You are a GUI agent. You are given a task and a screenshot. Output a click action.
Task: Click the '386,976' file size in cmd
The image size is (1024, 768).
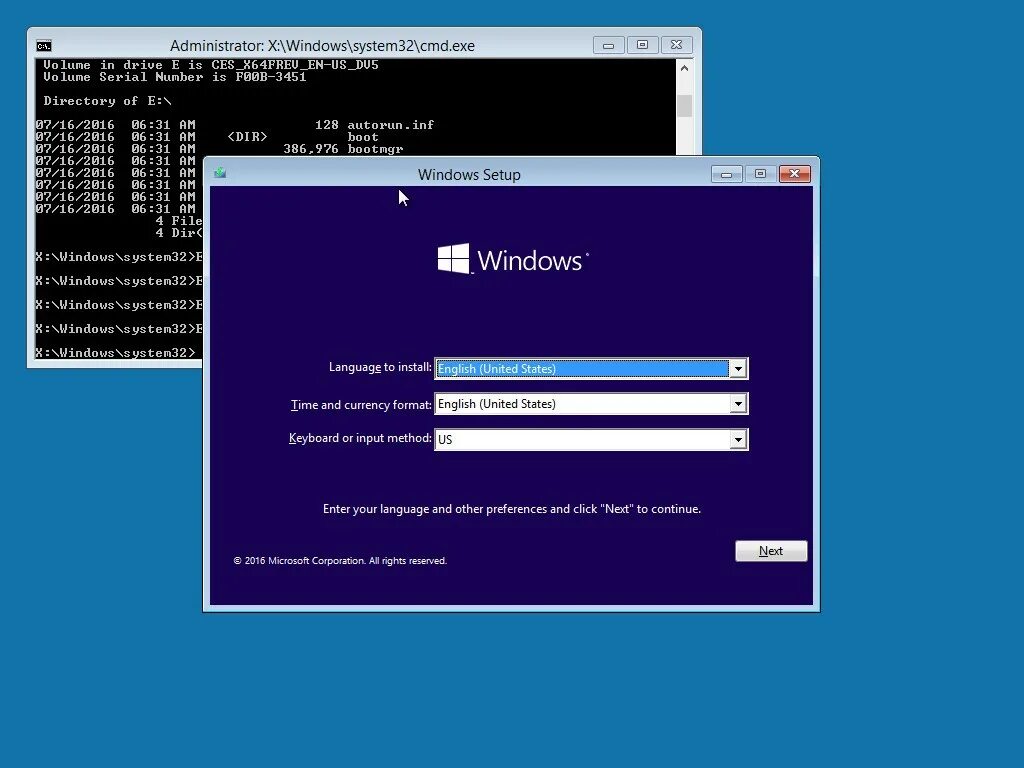pos(311,149)
